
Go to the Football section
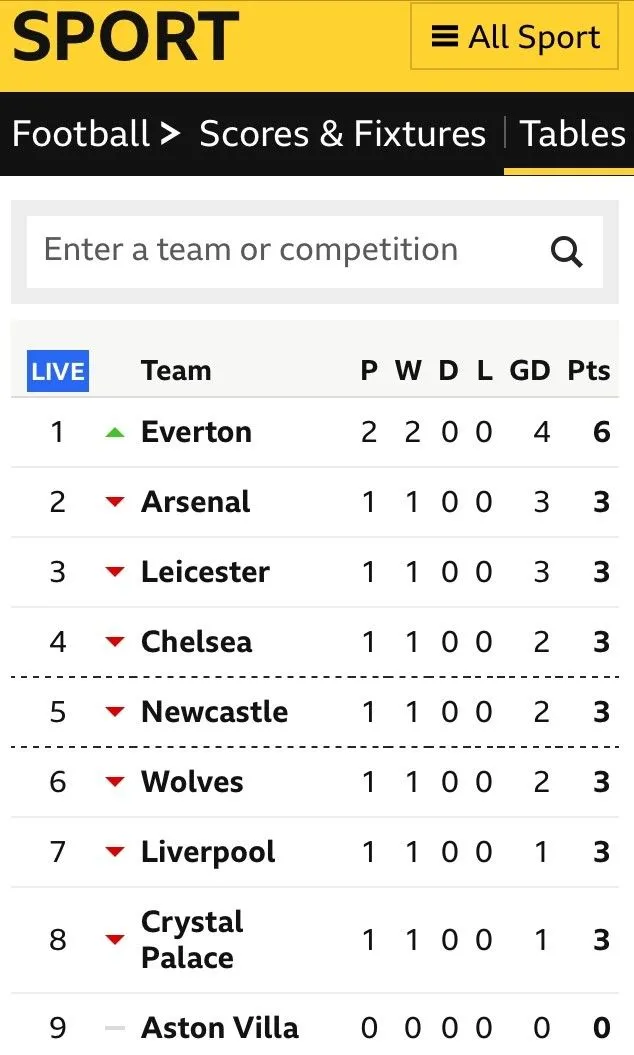(x=80, y=134)
